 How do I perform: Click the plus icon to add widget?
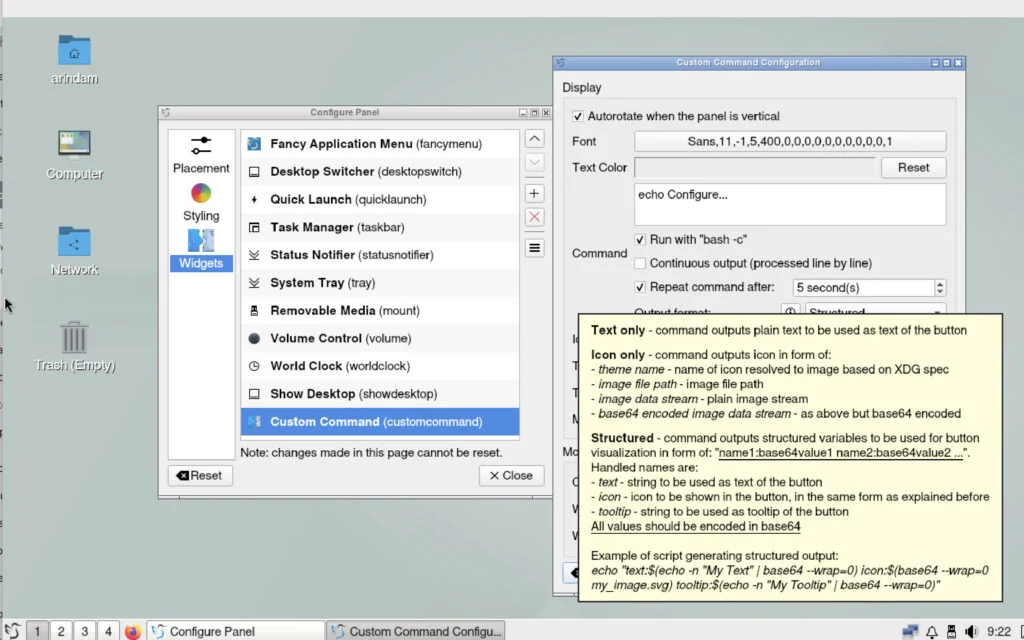pyautogui.click(x=535, y=193)
